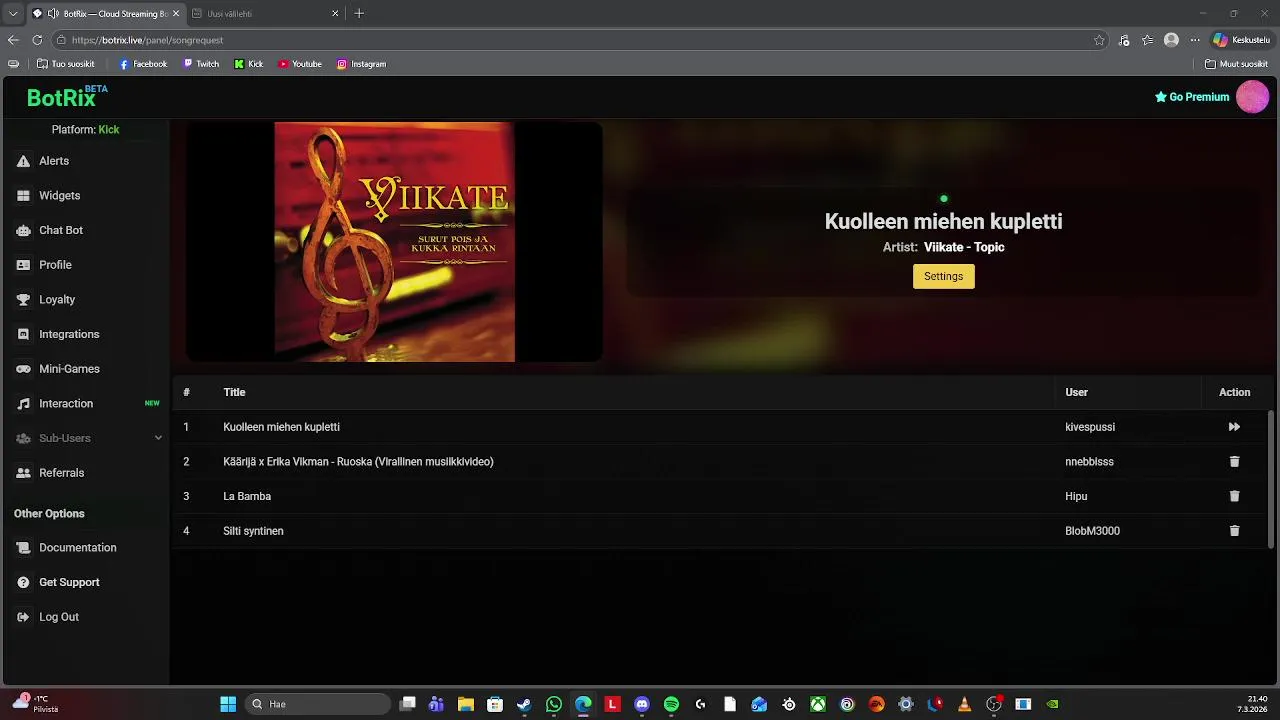Click the Title column header
Viewport: 1280px width, 720px height.
(234, 392)
